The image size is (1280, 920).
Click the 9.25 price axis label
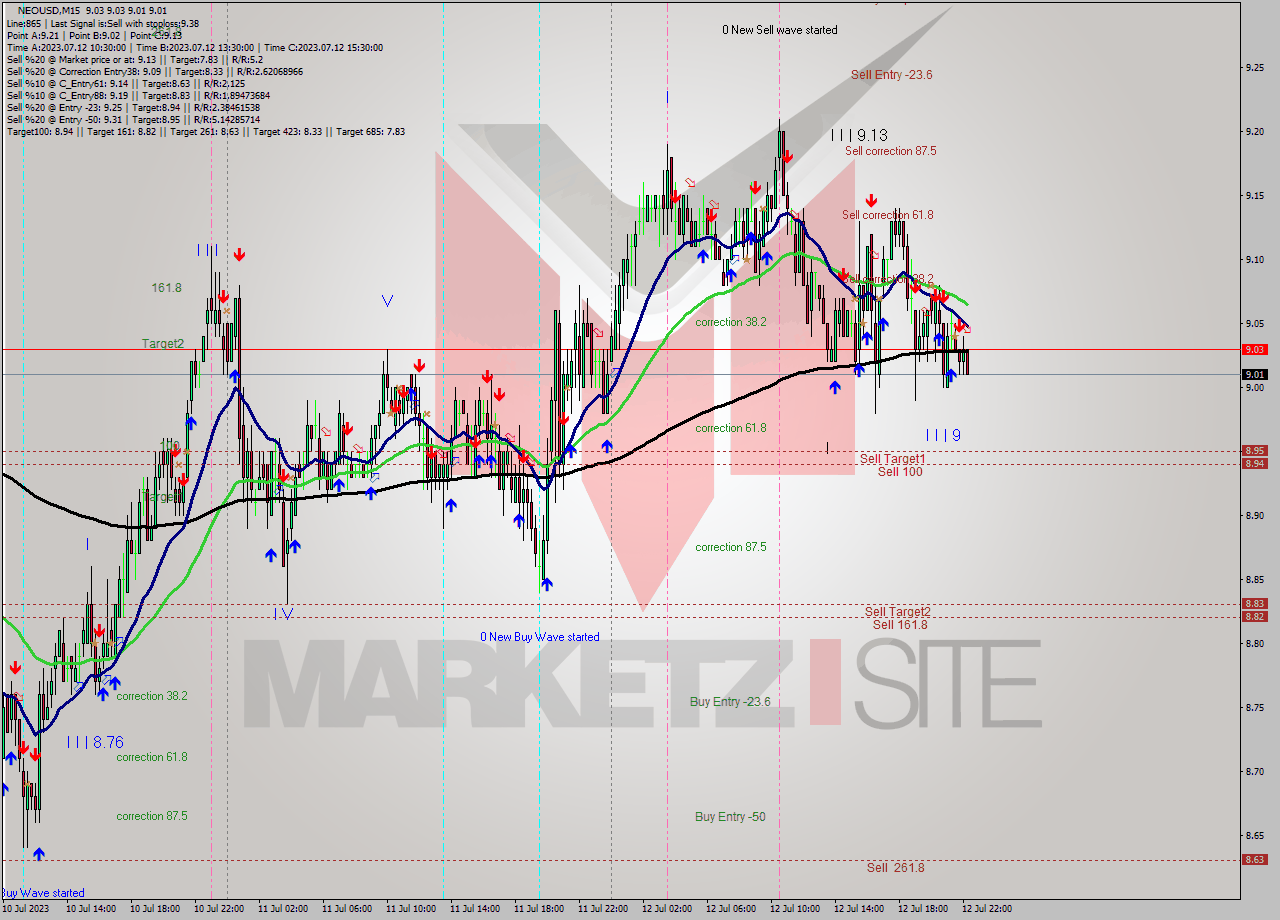pyautogui.click(x=1257, y=68)
